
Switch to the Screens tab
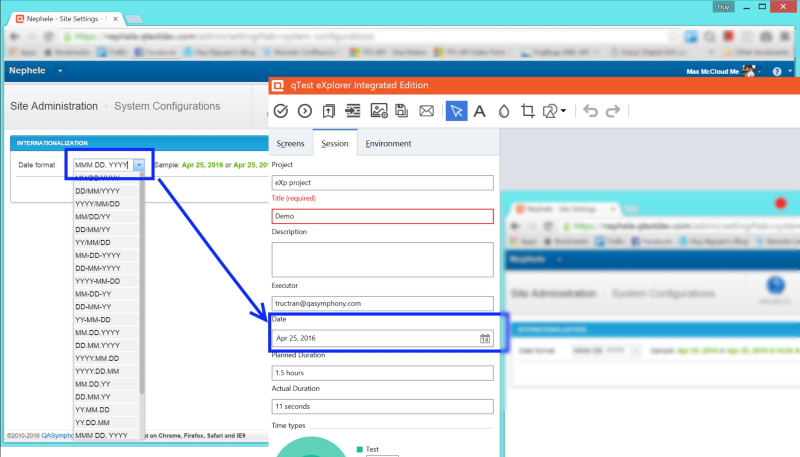(x=290, y=144)
